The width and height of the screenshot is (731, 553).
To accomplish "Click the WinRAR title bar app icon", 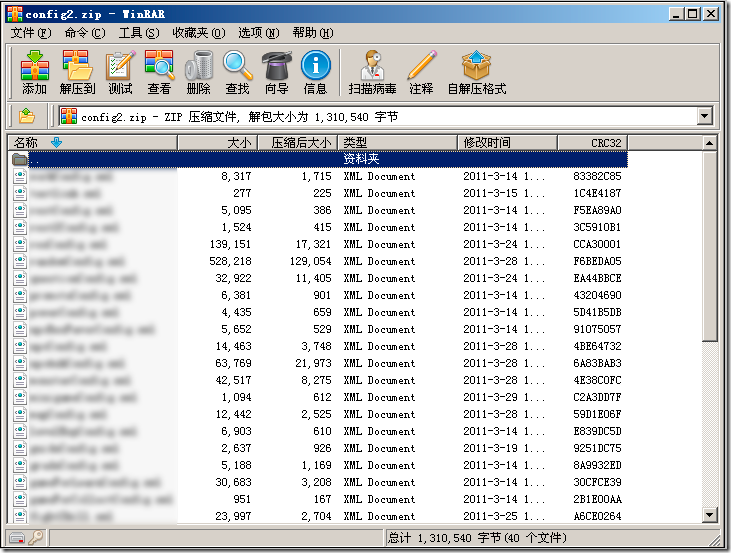I will (15, 14).
